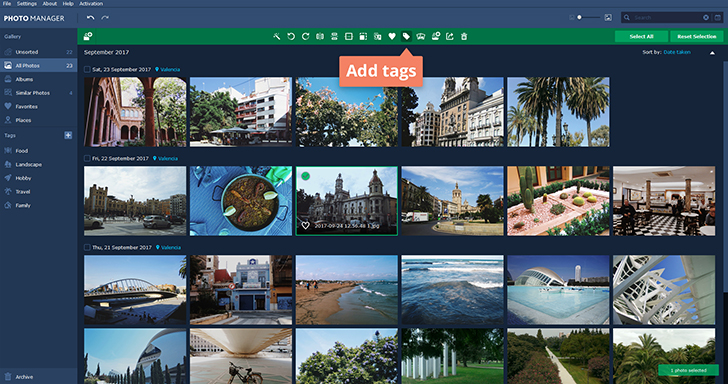Click the add photos icon in green bar

click(88, 36)
